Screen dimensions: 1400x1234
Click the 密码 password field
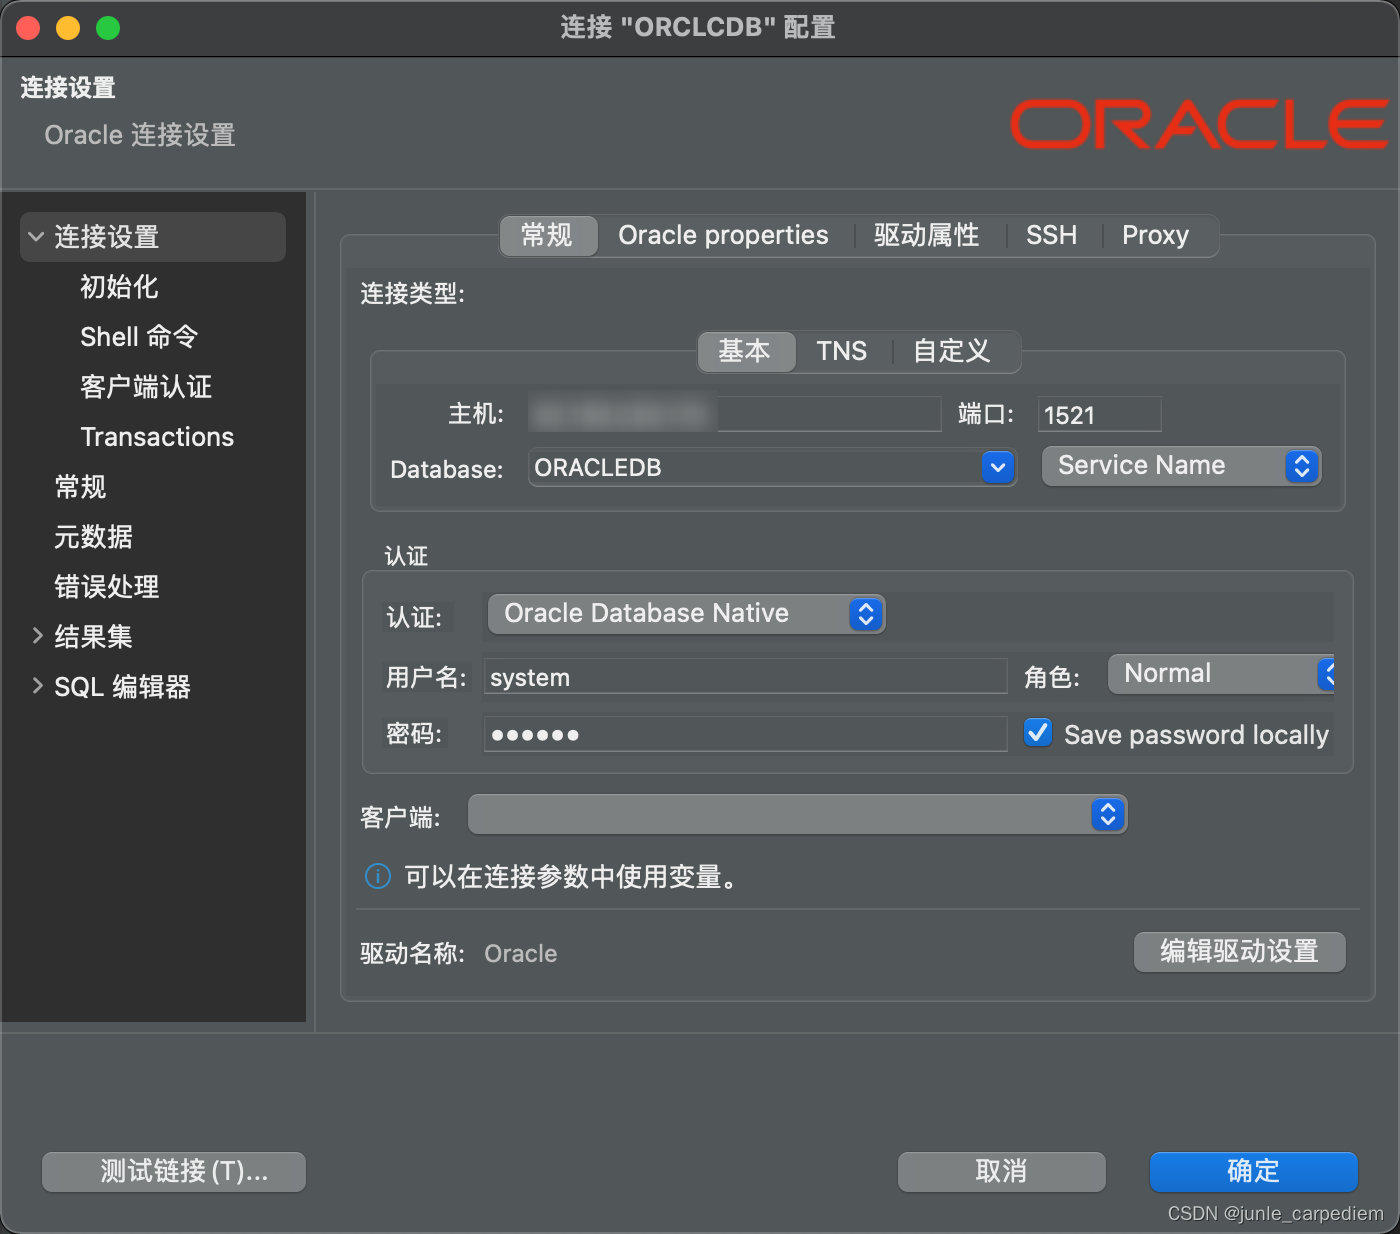pos(745,734)
